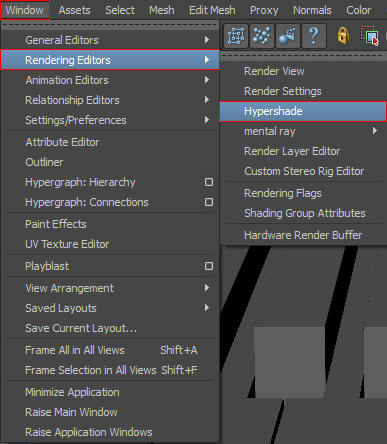Click the lattice deformer shelf icon
This screenshot has width=387, height=444.
(236, 36)
